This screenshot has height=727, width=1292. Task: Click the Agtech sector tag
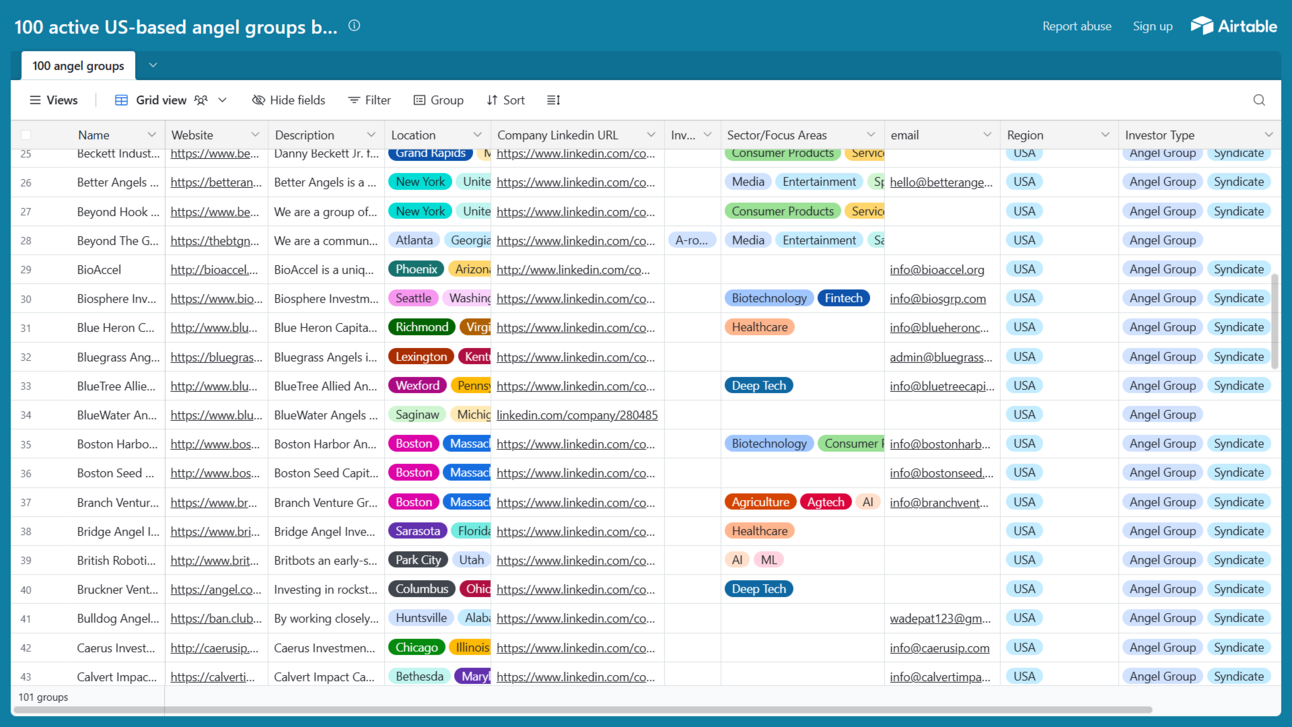click(x=825, y=502)
